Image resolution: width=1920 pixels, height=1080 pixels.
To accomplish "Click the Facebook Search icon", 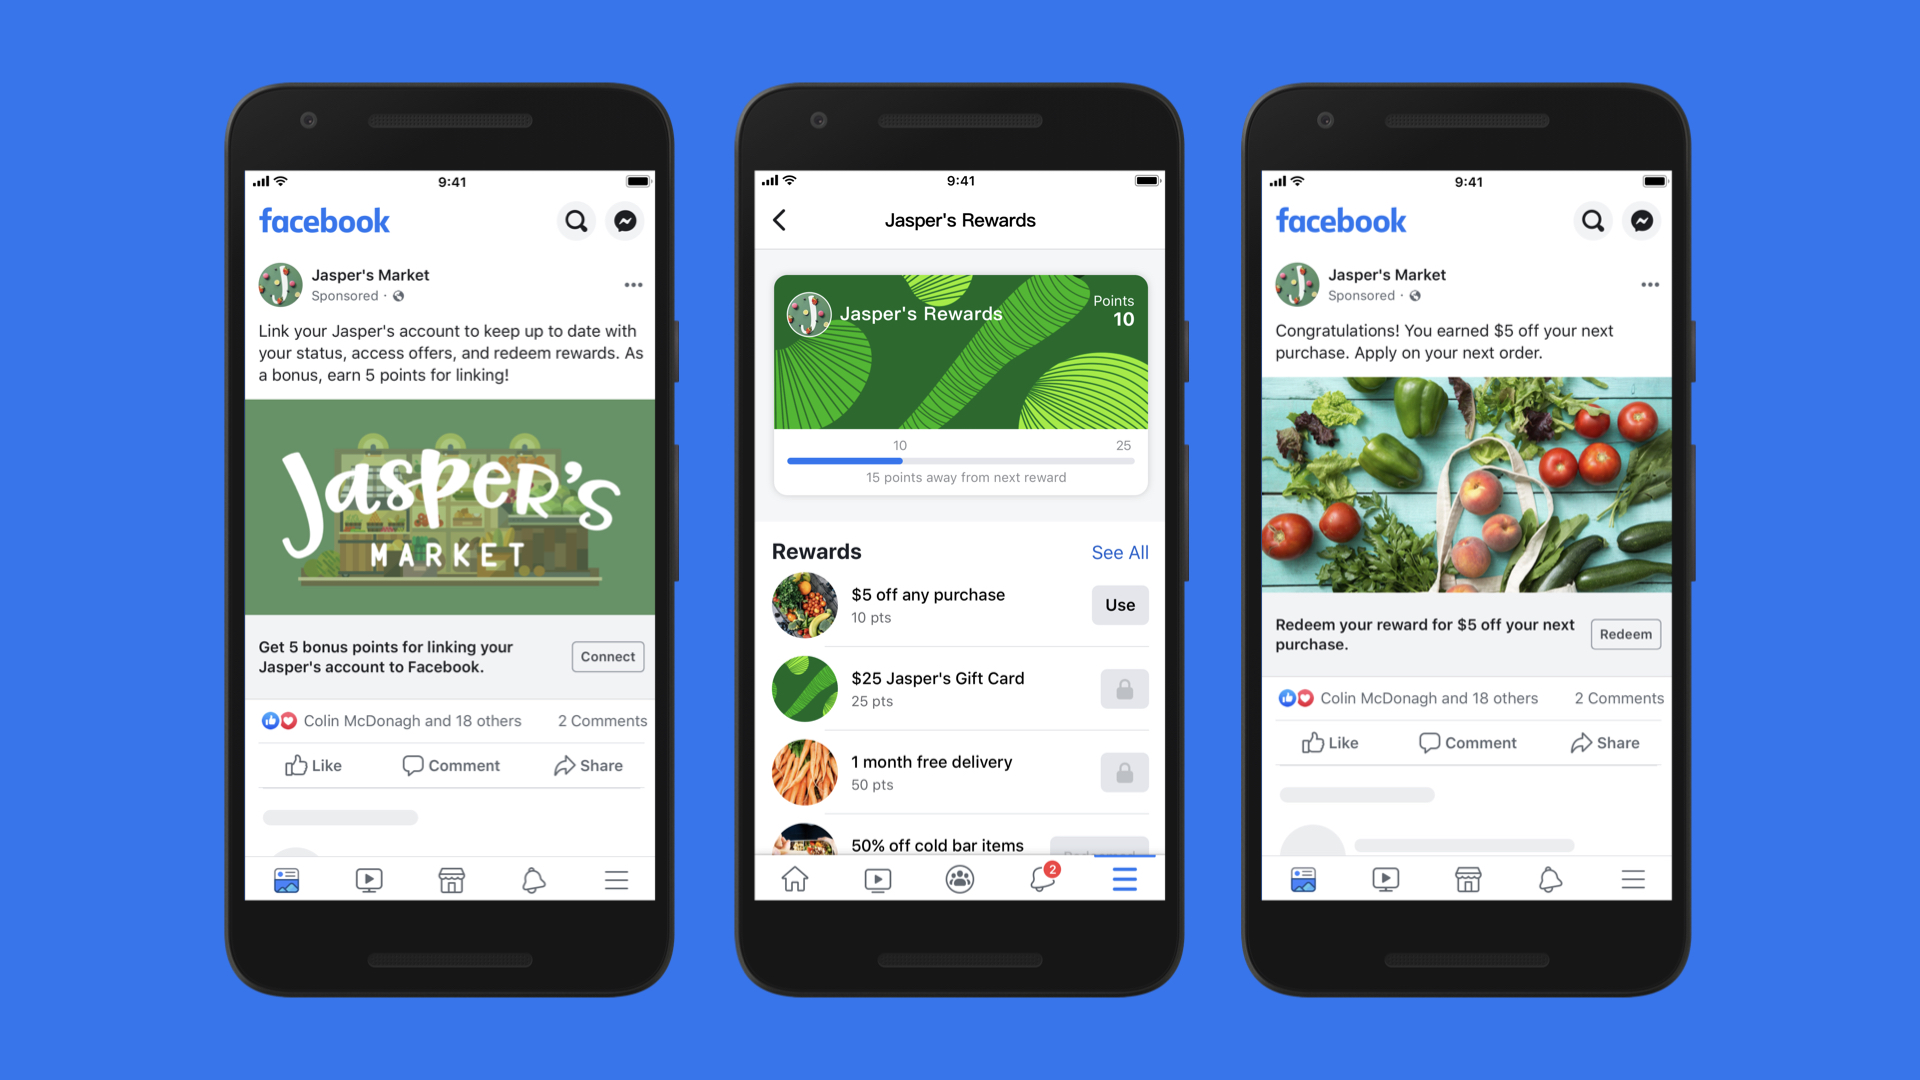I will pos(575,218).
